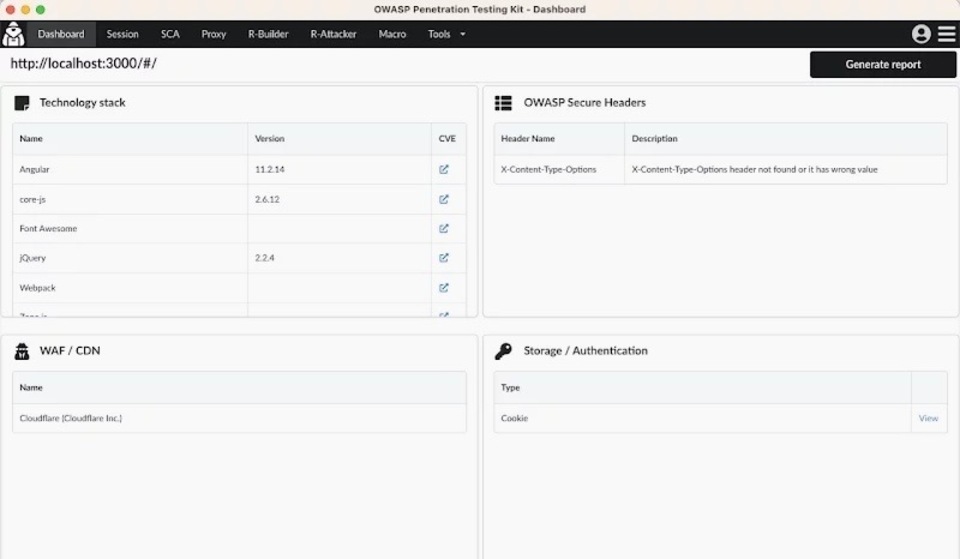This screenshot has width=960, height=559.
Task: Open the hamburger menu icon
Action: 947,34
